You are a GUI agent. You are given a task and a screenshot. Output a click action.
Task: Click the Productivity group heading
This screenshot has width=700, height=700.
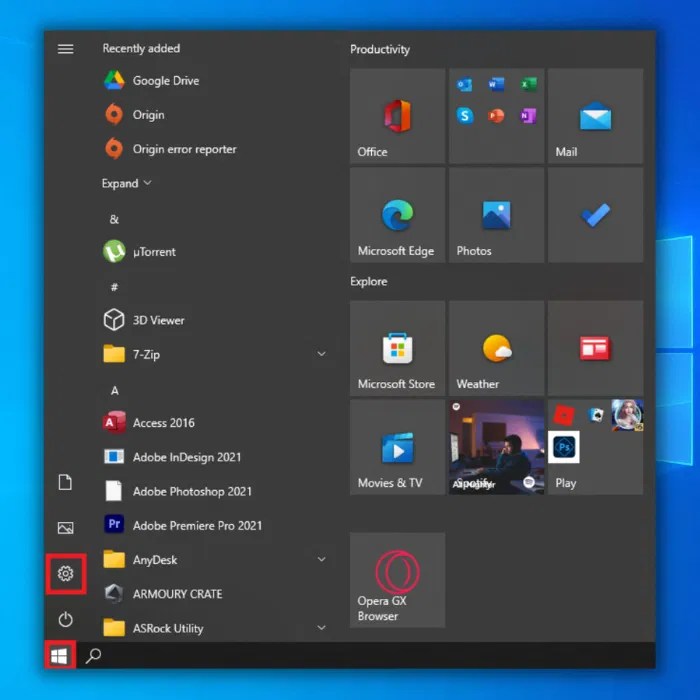click(x=380, y=50)
